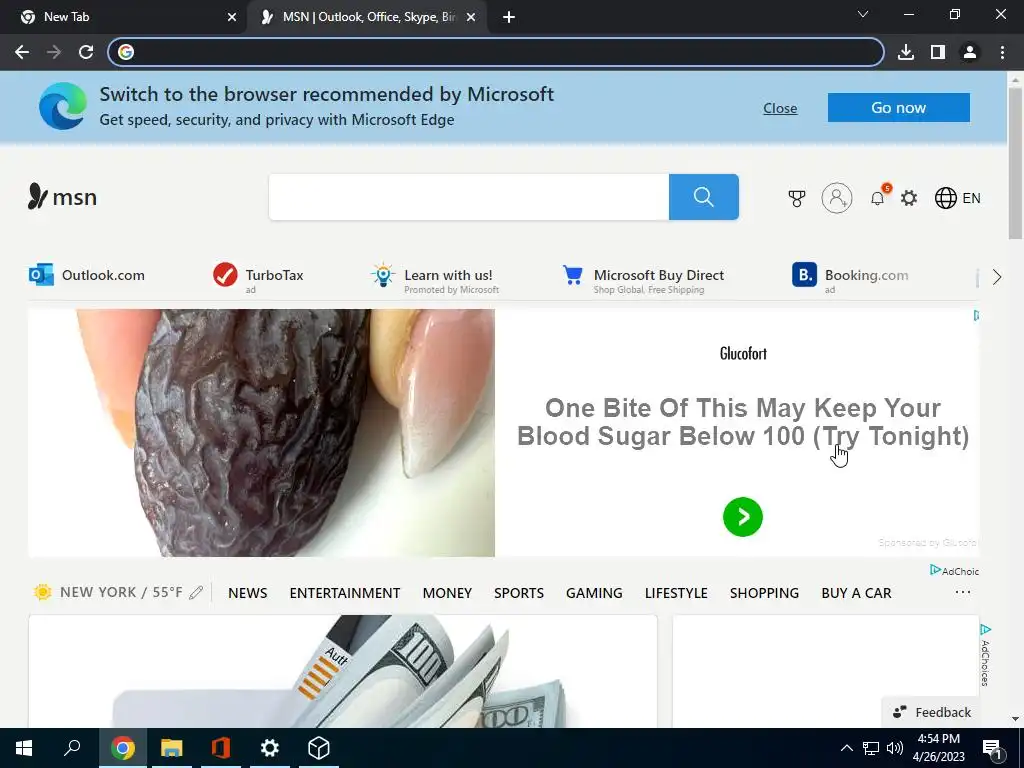1024x768 pixels.
Task: Open the Chrome profile avatar icon
Action: tap(970, 52)
